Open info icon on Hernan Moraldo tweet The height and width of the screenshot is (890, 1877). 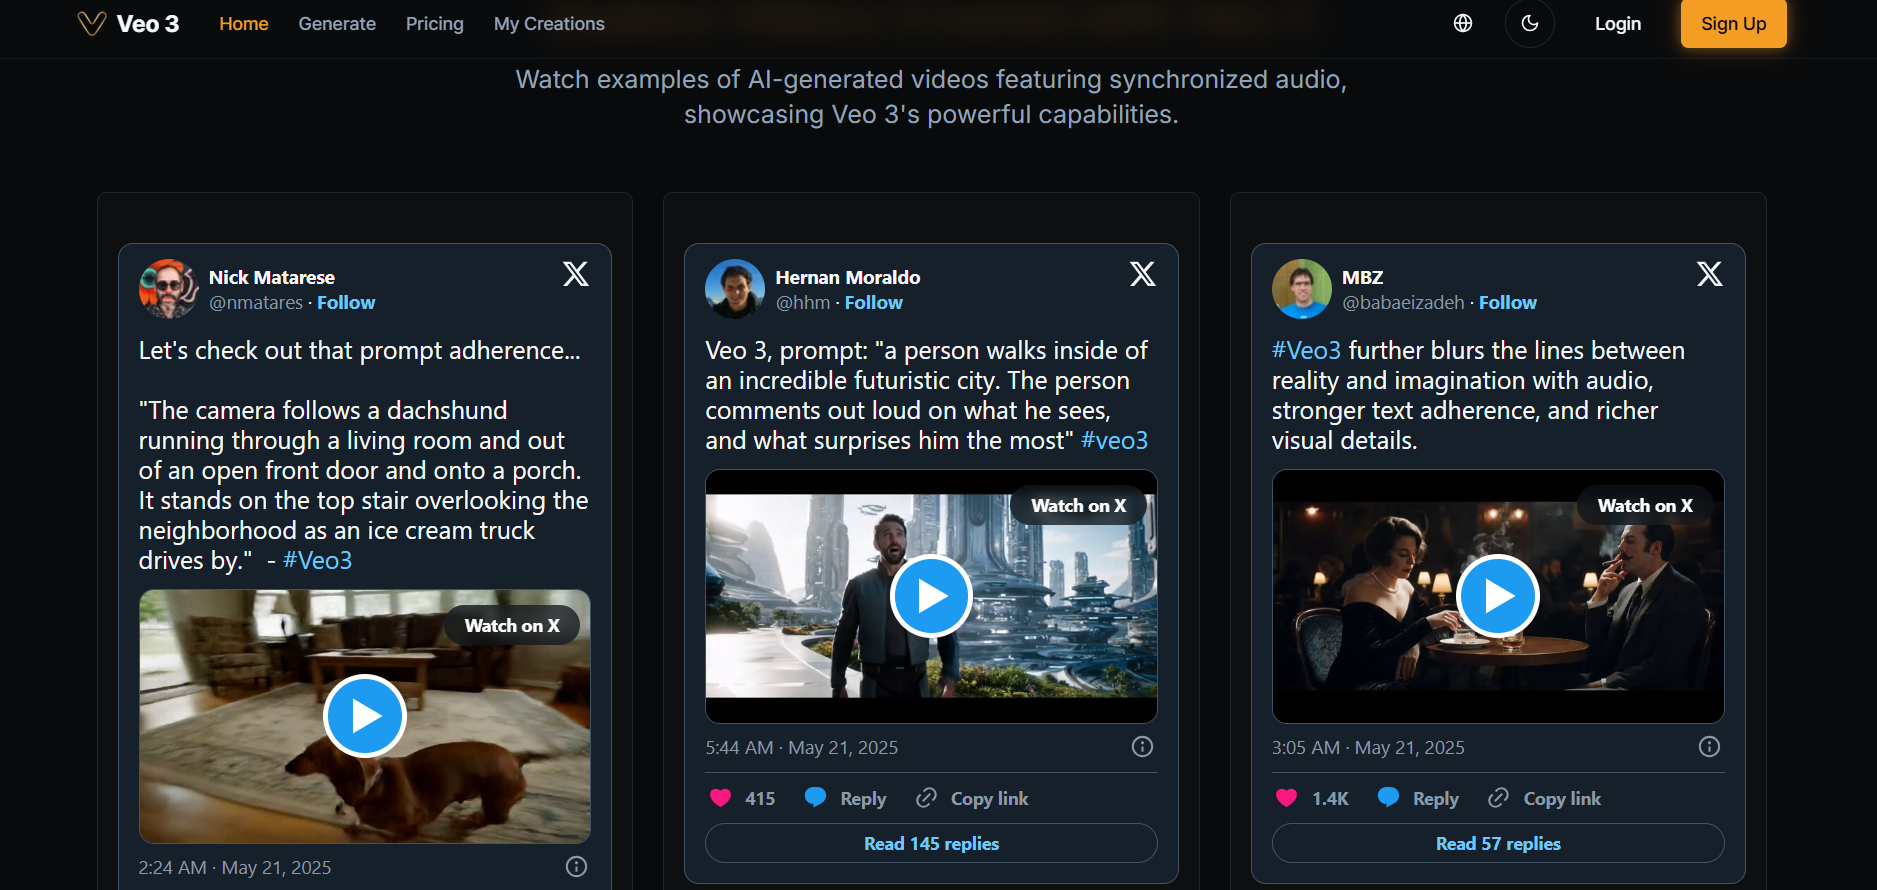pyautogui.click(x=1143, y=747)
